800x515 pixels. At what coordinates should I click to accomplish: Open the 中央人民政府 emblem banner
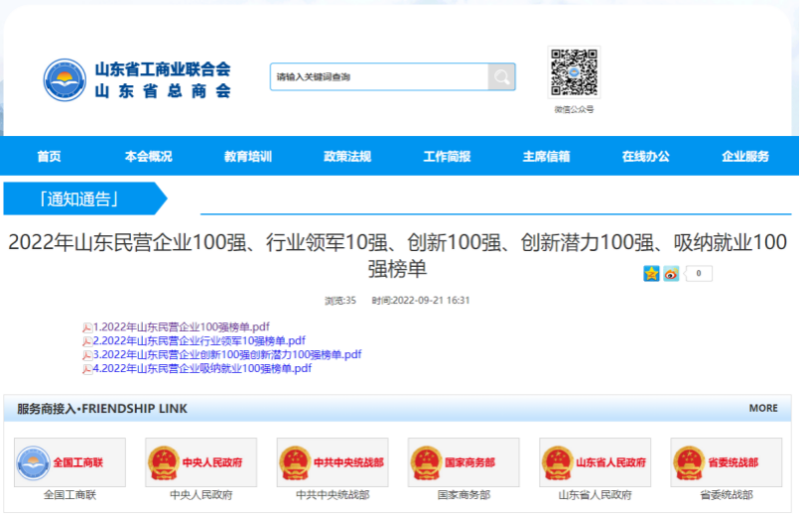[x=201, y=462]
